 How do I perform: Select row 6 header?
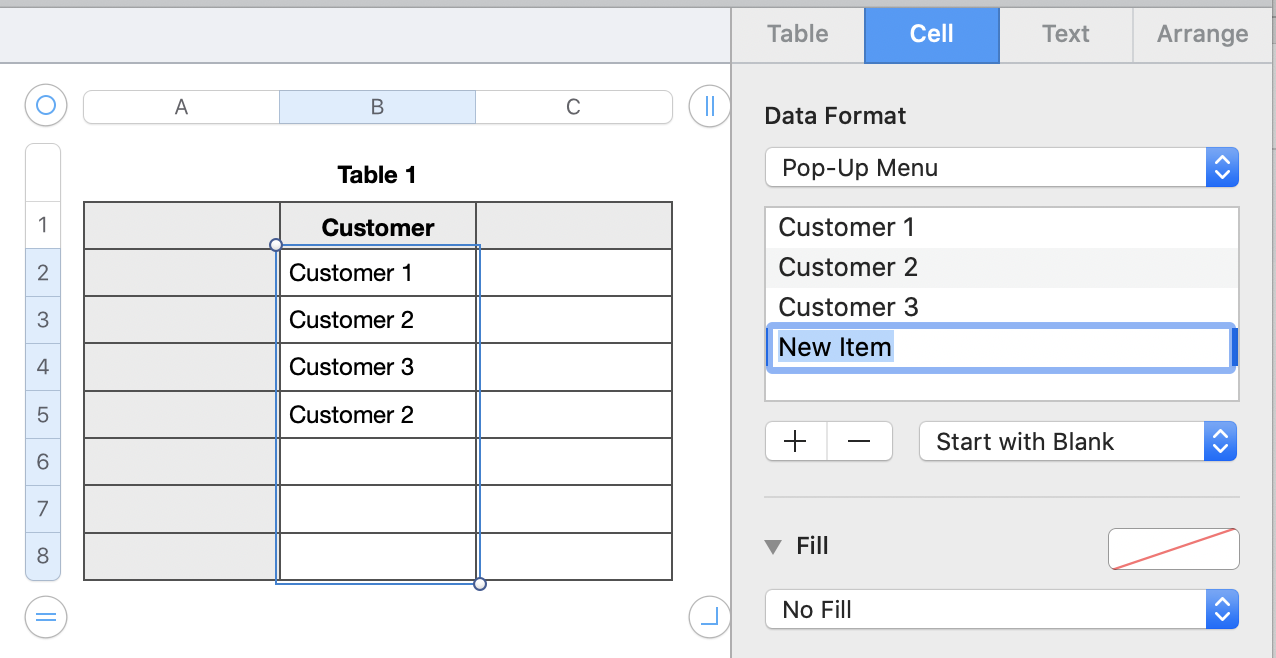[43, 462]
